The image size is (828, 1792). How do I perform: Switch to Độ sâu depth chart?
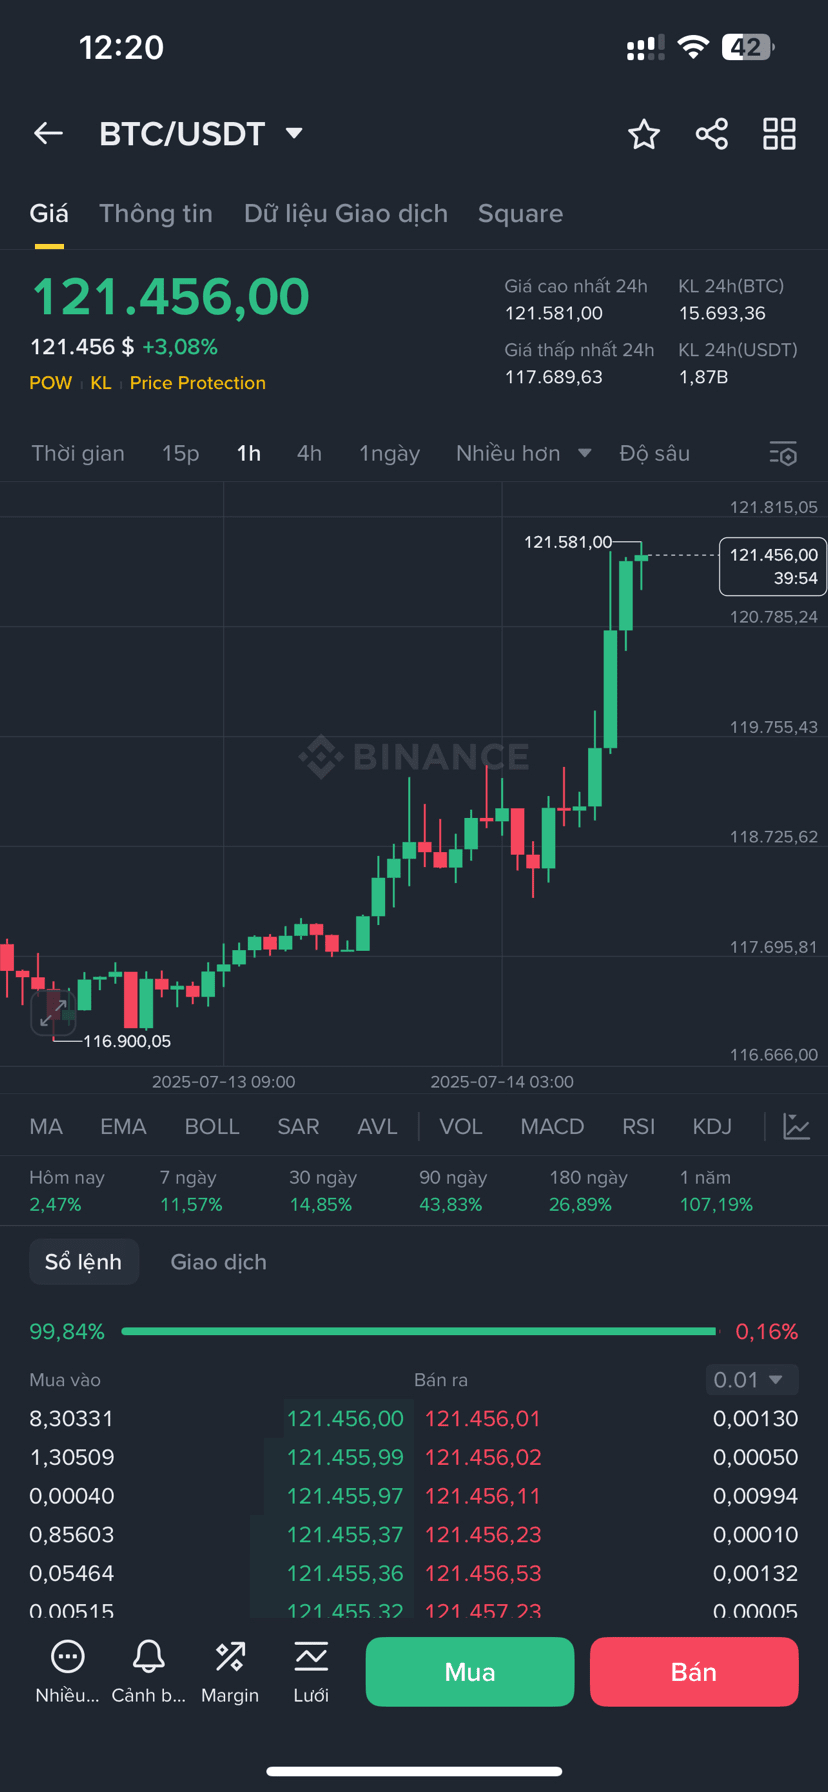[655, 453]
